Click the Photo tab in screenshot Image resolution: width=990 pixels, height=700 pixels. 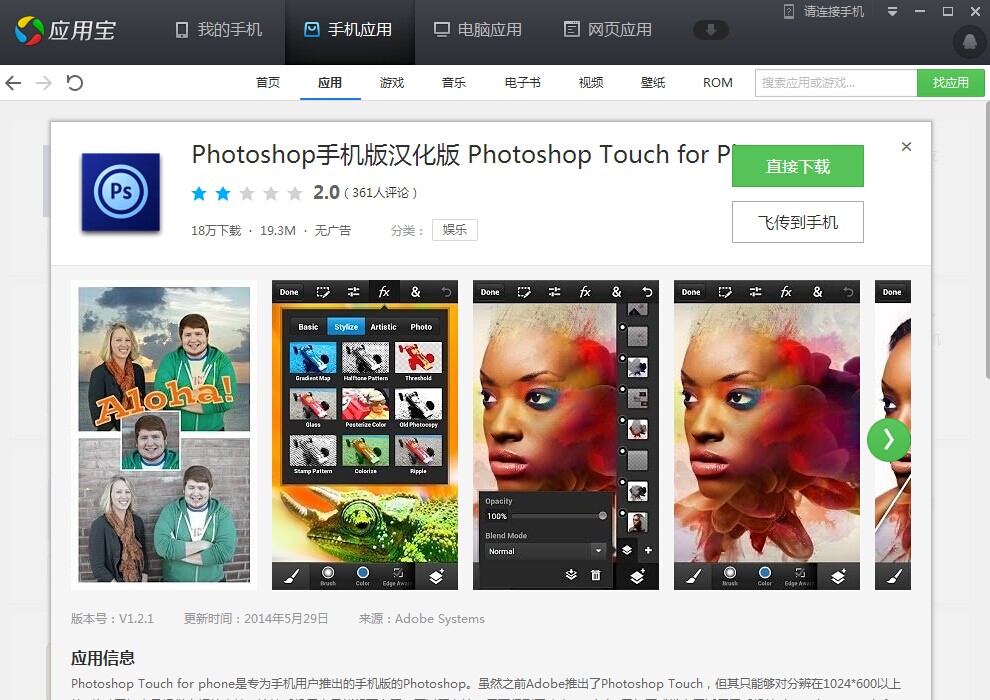(x=421, y=327)
